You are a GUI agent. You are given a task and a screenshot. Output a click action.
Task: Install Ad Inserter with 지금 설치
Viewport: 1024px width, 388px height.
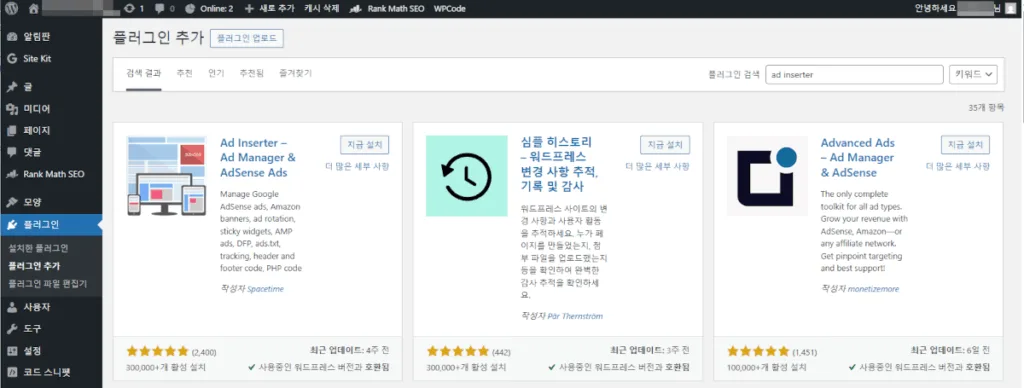point(364,144)
